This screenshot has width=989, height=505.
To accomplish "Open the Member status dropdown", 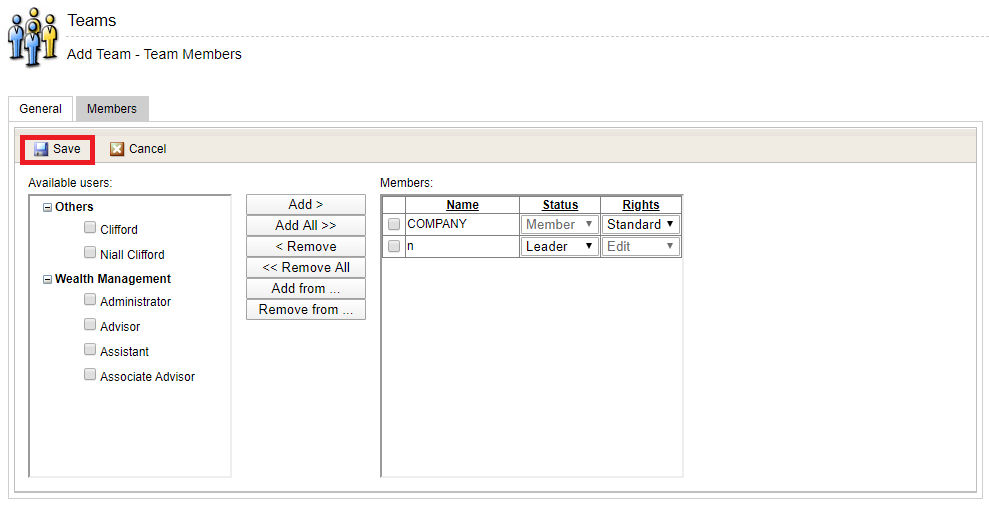I will point(559,225).
